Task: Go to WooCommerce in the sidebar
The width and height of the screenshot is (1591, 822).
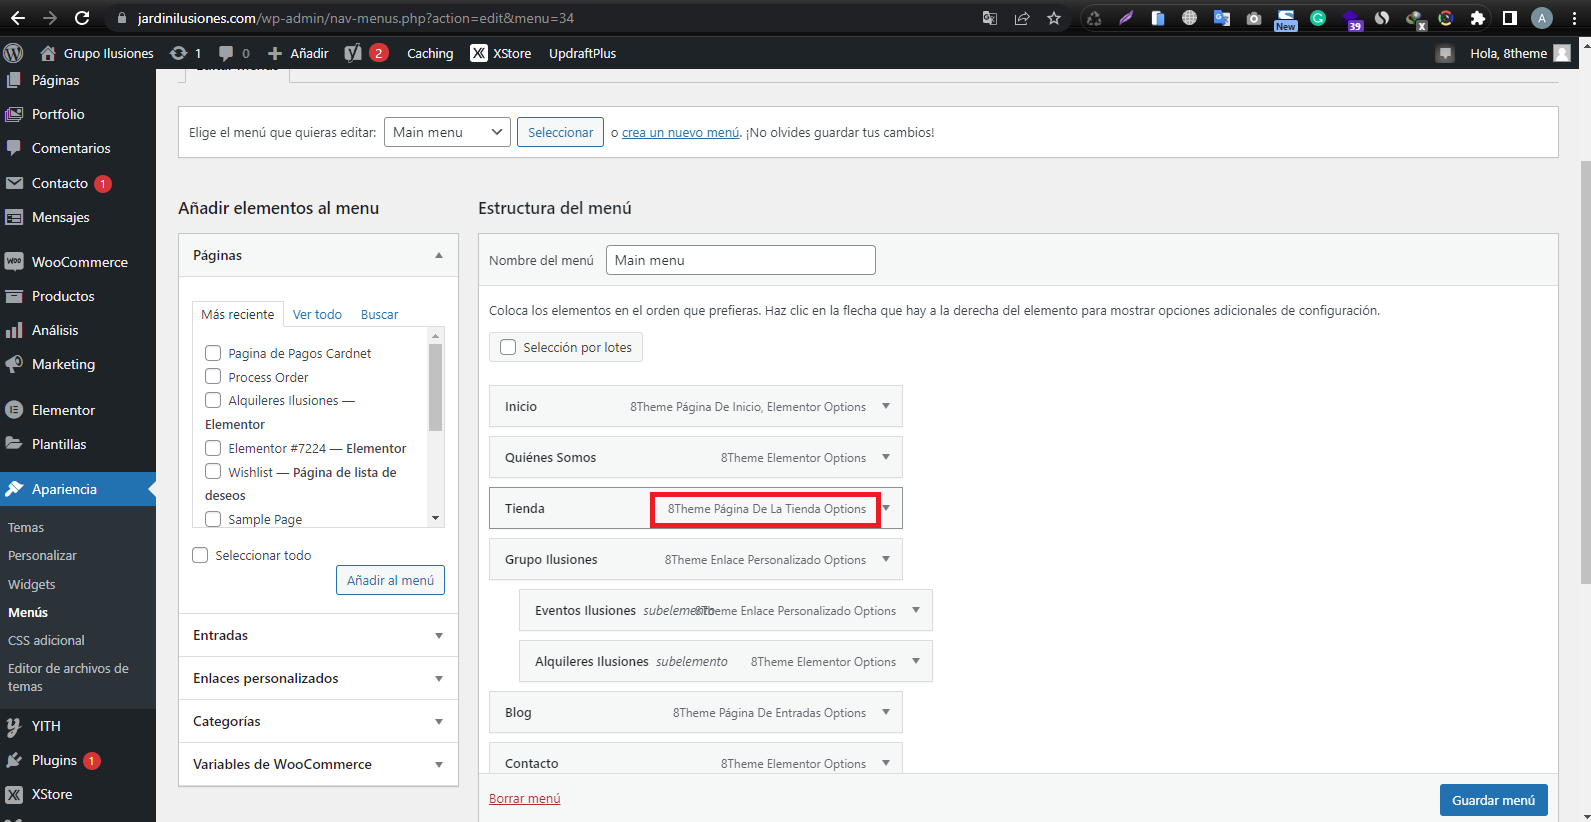Action: [x=78, y=262]
